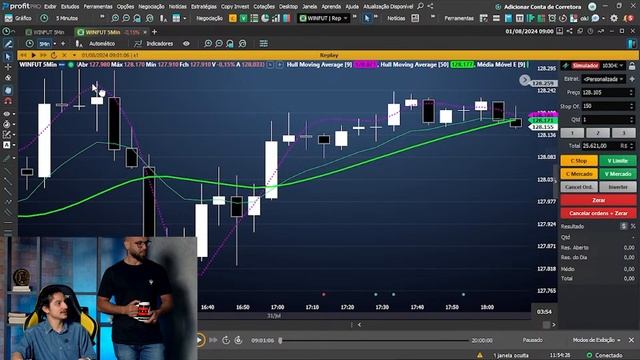Click the V Mercado button
Viewport: 640px width, 360px height.
coord(617,174)
